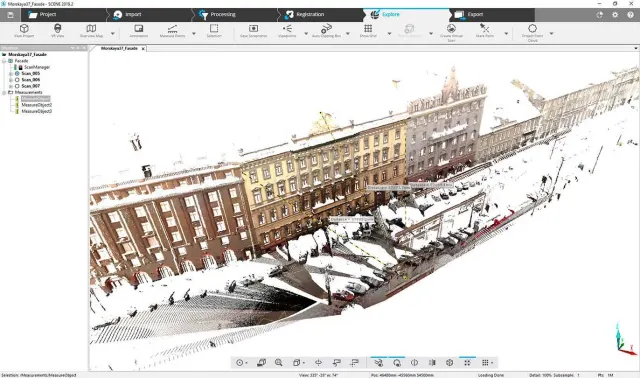Click the first flag marker icon in bottom toolbar

(337, 362)
